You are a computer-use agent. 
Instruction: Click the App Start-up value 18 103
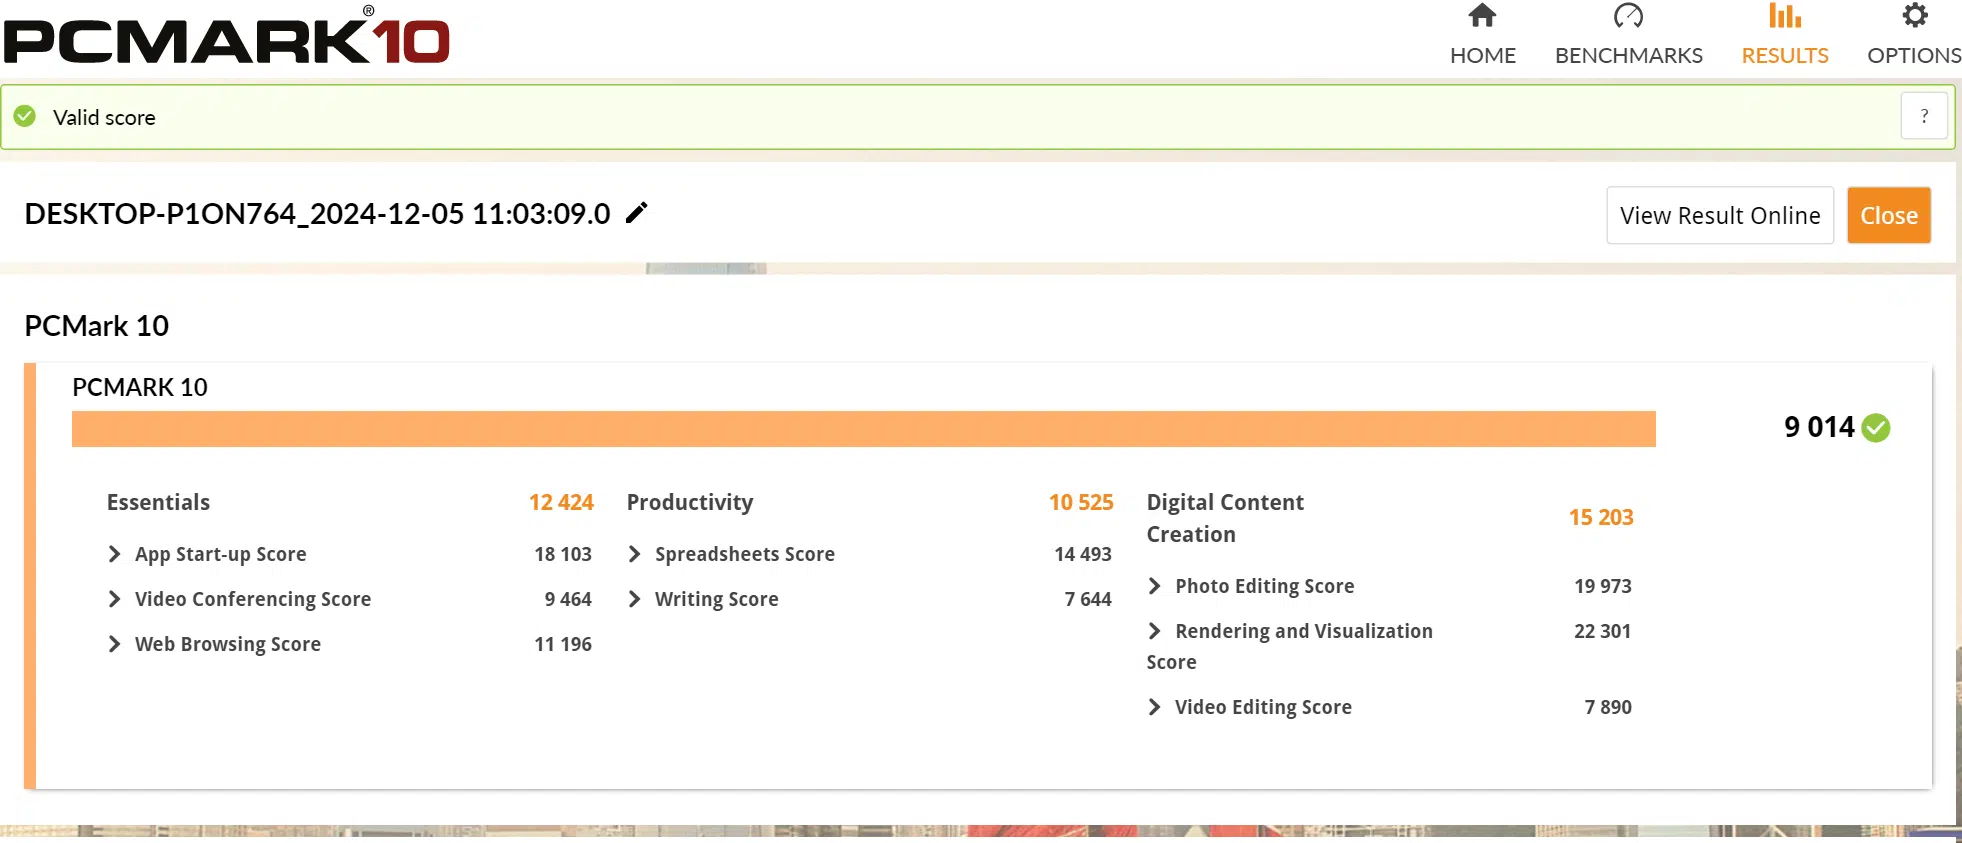click(563, 554)
